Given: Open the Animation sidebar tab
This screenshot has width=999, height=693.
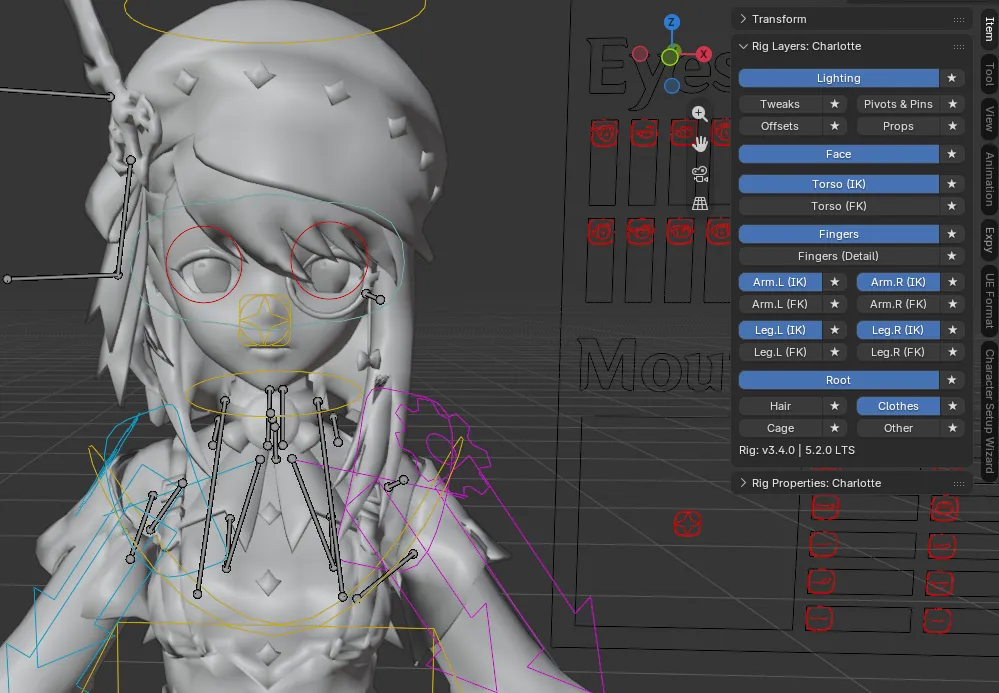Looking at the screenshot, I should pyautogui.click(x=989, y=179).
